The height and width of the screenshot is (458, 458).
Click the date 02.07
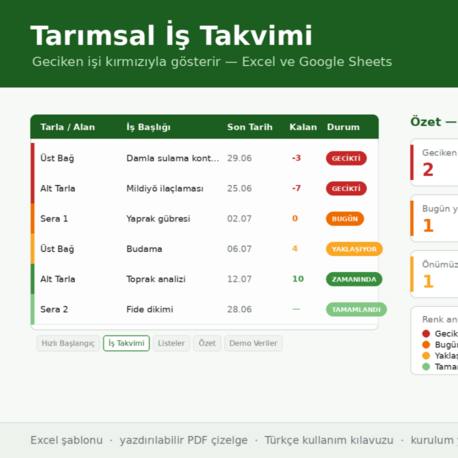(239, 219)
